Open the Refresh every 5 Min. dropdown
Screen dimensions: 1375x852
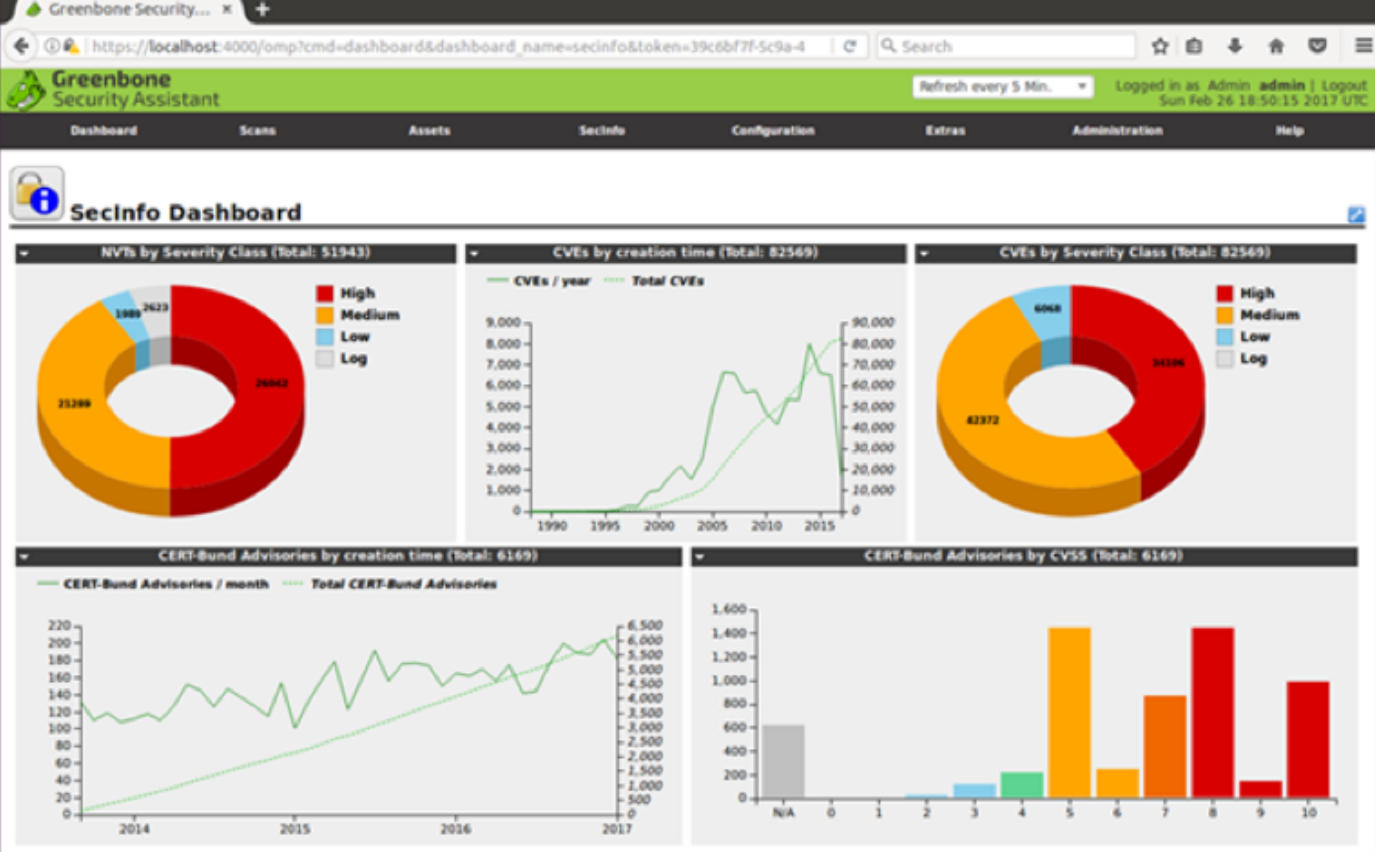pyautogui.click(x=1003, y=87)
